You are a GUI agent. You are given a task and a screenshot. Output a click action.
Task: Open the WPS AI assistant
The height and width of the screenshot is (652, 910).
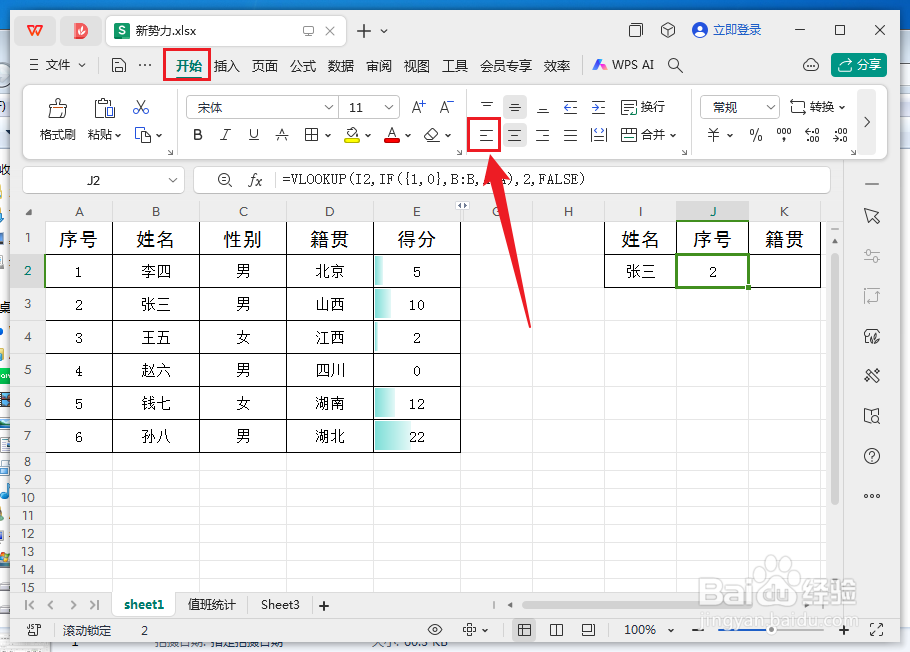pos(622,64)
